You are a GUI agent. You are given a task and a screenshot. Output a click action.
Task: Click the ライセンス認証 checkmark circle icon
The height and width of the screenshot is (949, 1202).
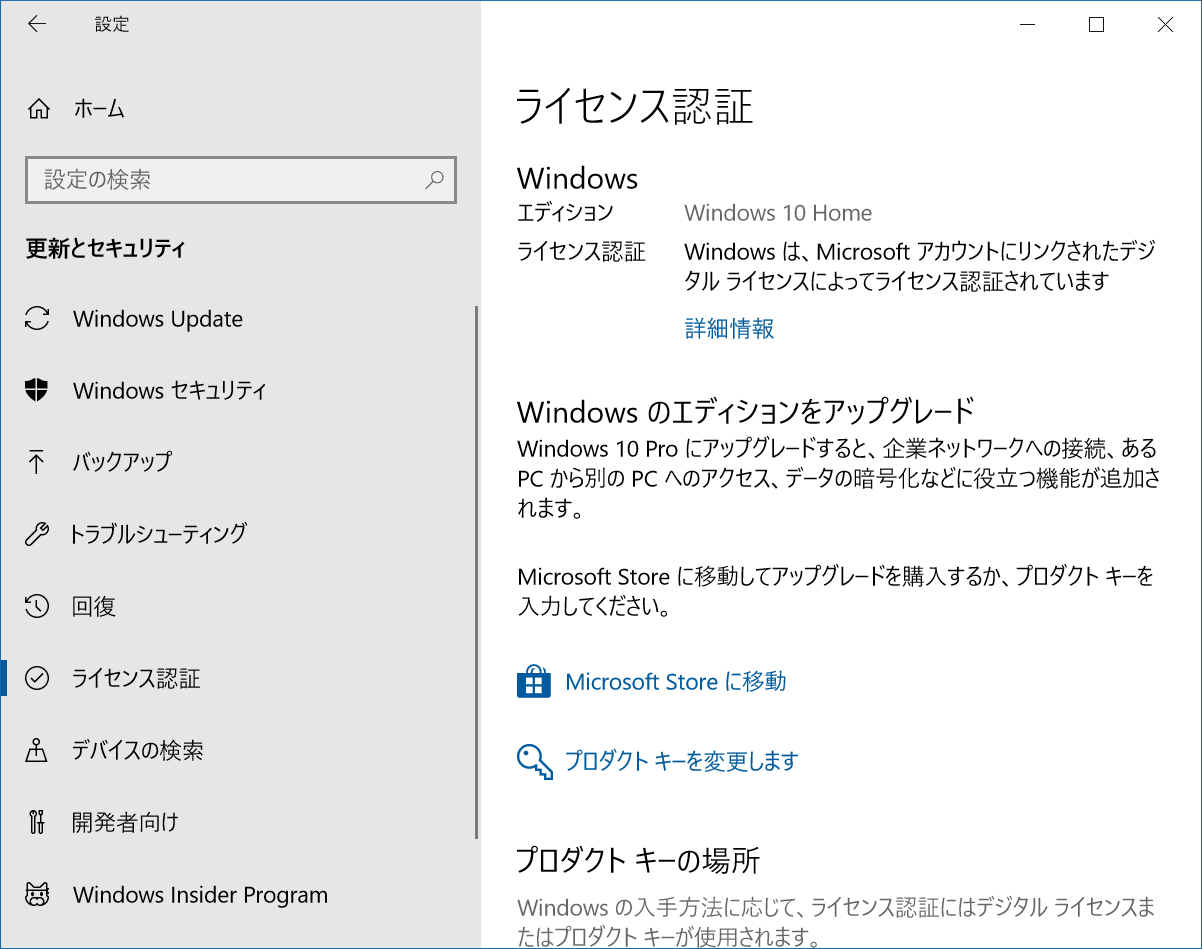(x=37, y=678)
